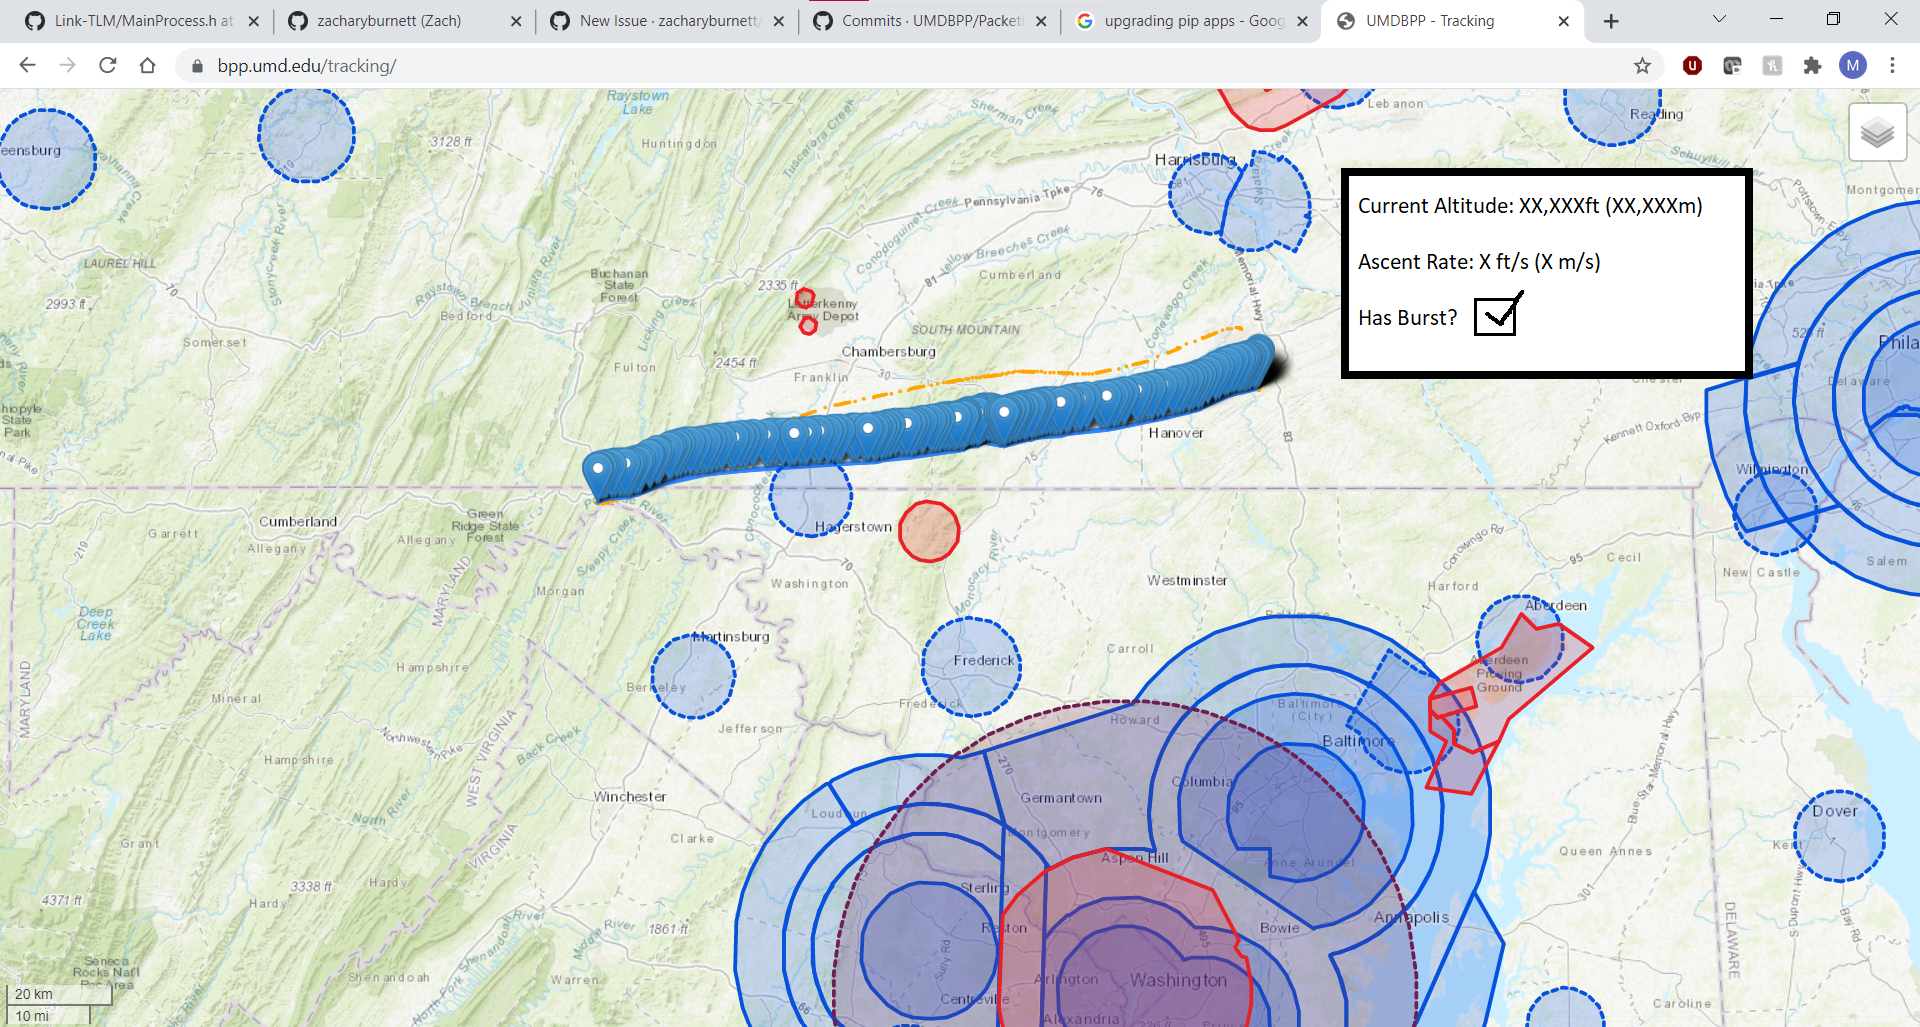Screen dimensions: 1920x1027
Task: Click the Baltimore map label
Action: 1358,741
